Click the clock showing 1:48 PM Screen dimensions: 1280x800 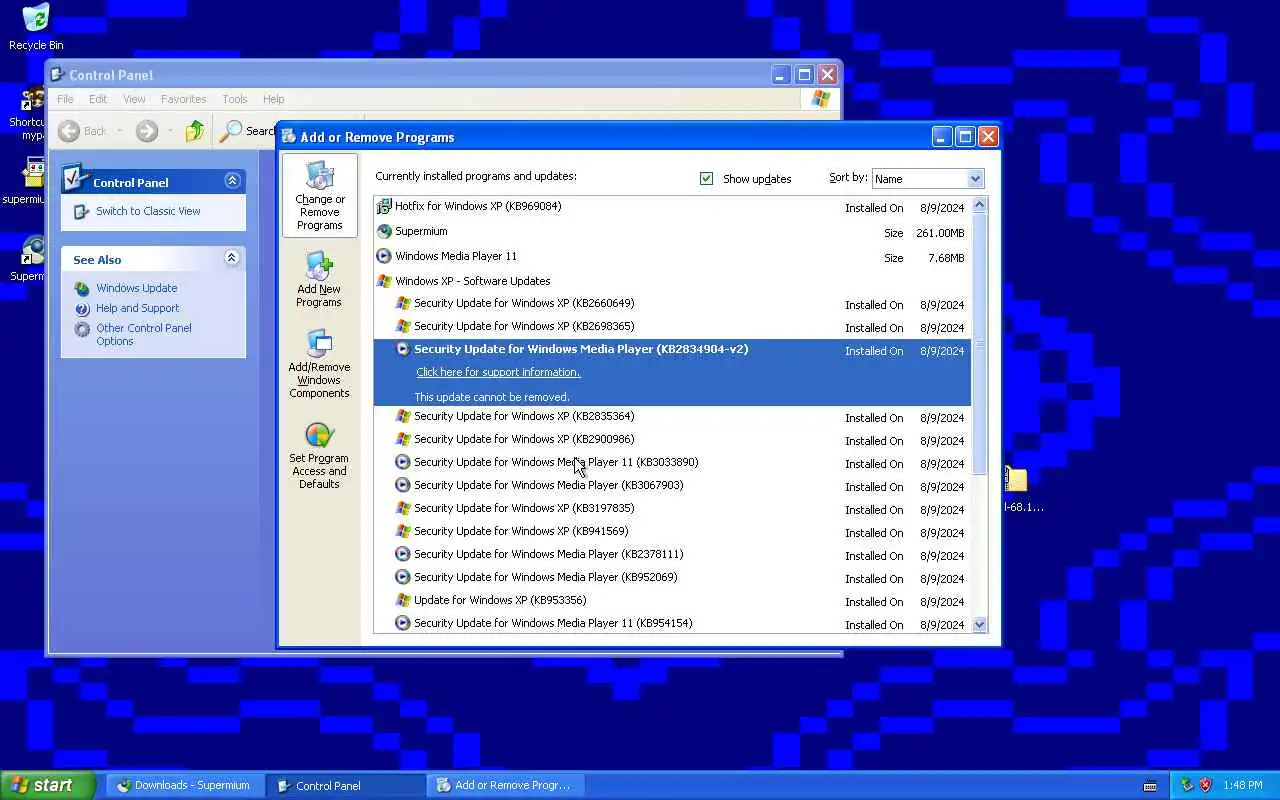coord(1242,785)
